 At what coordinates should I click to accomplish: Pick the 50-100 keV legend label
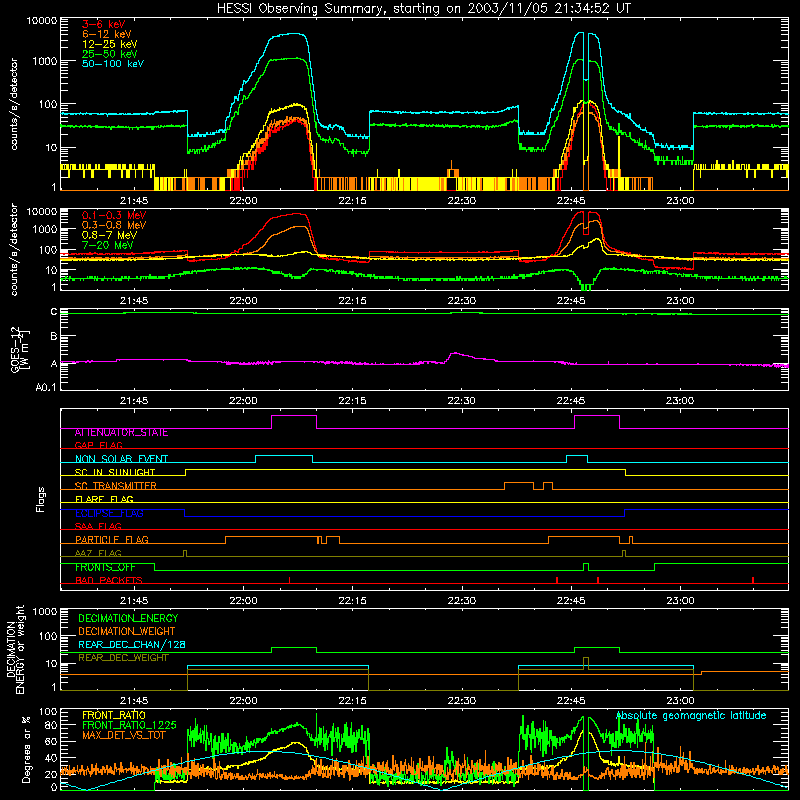tap(113, 64)
